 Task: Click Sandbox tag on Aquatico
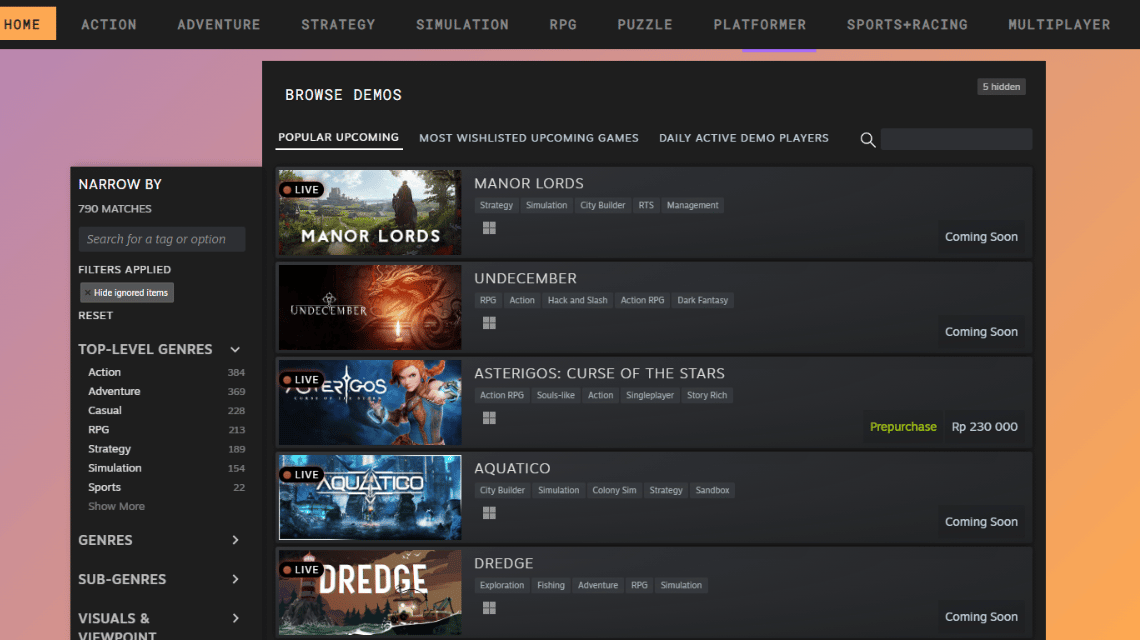pyautogui.click(x=712, y=490)
